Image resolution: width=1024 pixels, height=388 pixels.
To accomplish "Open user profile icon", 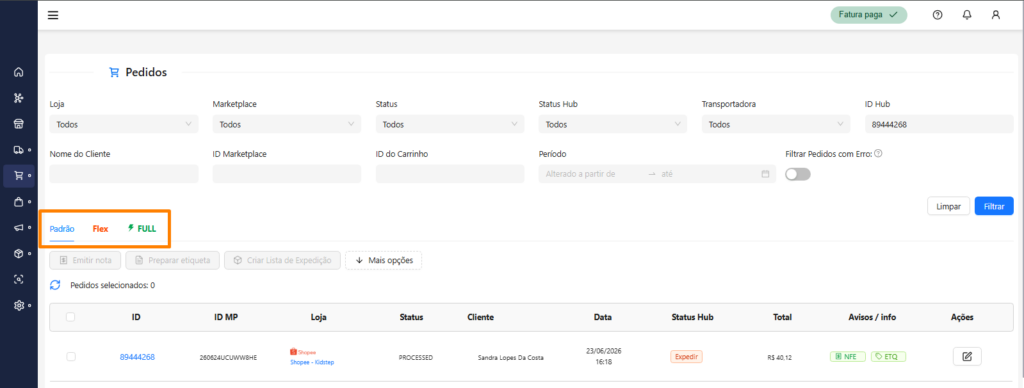I will (996, 15).
